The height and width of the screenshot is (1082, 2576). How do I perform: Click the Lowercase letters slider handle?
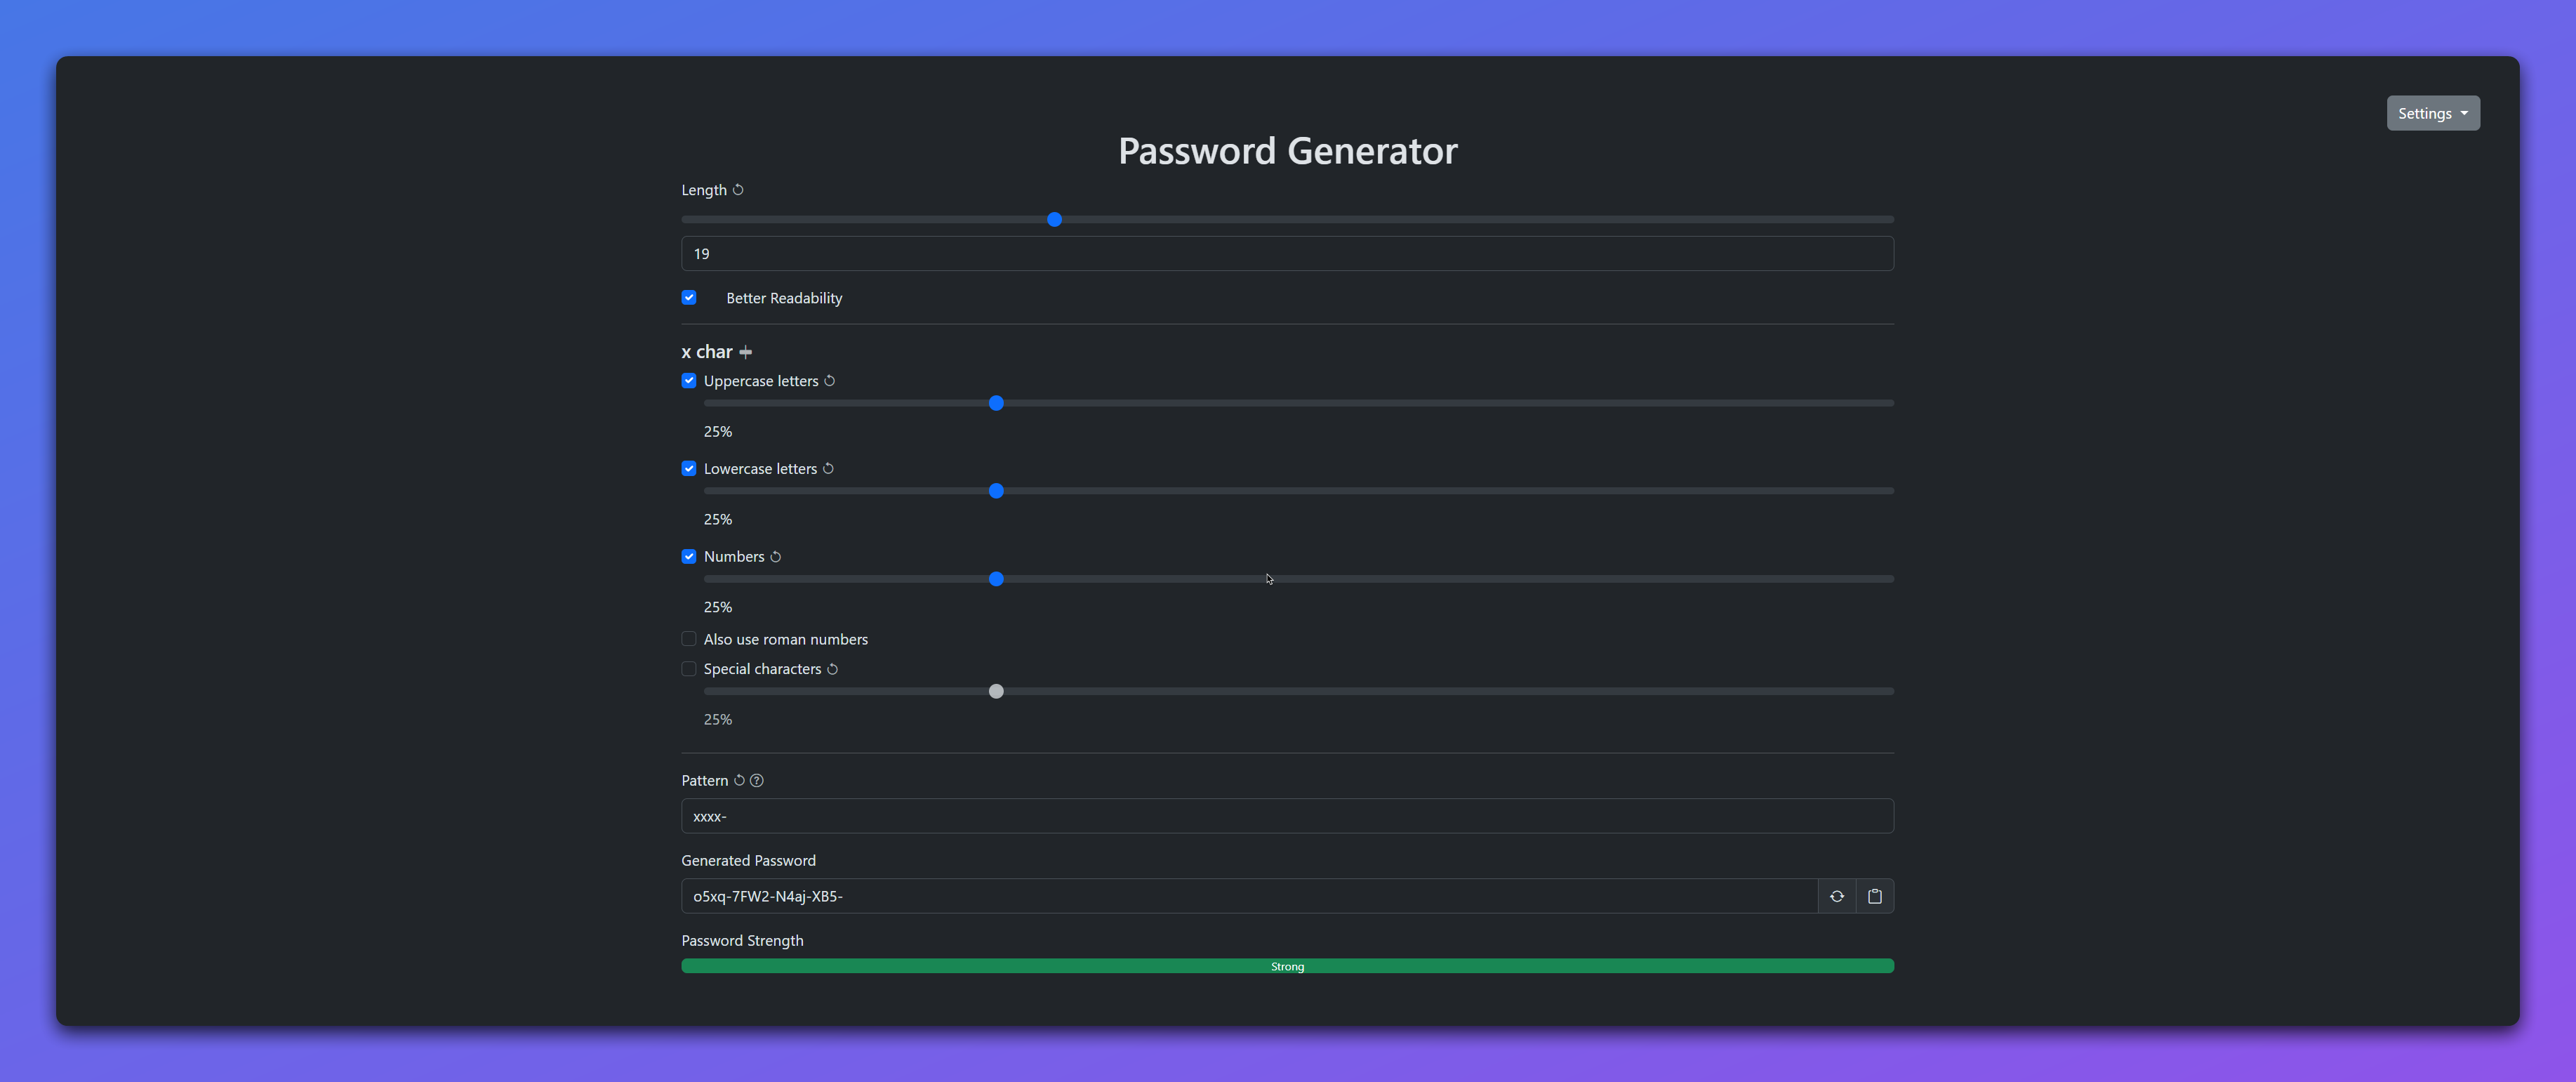click(x=996, y=491)
